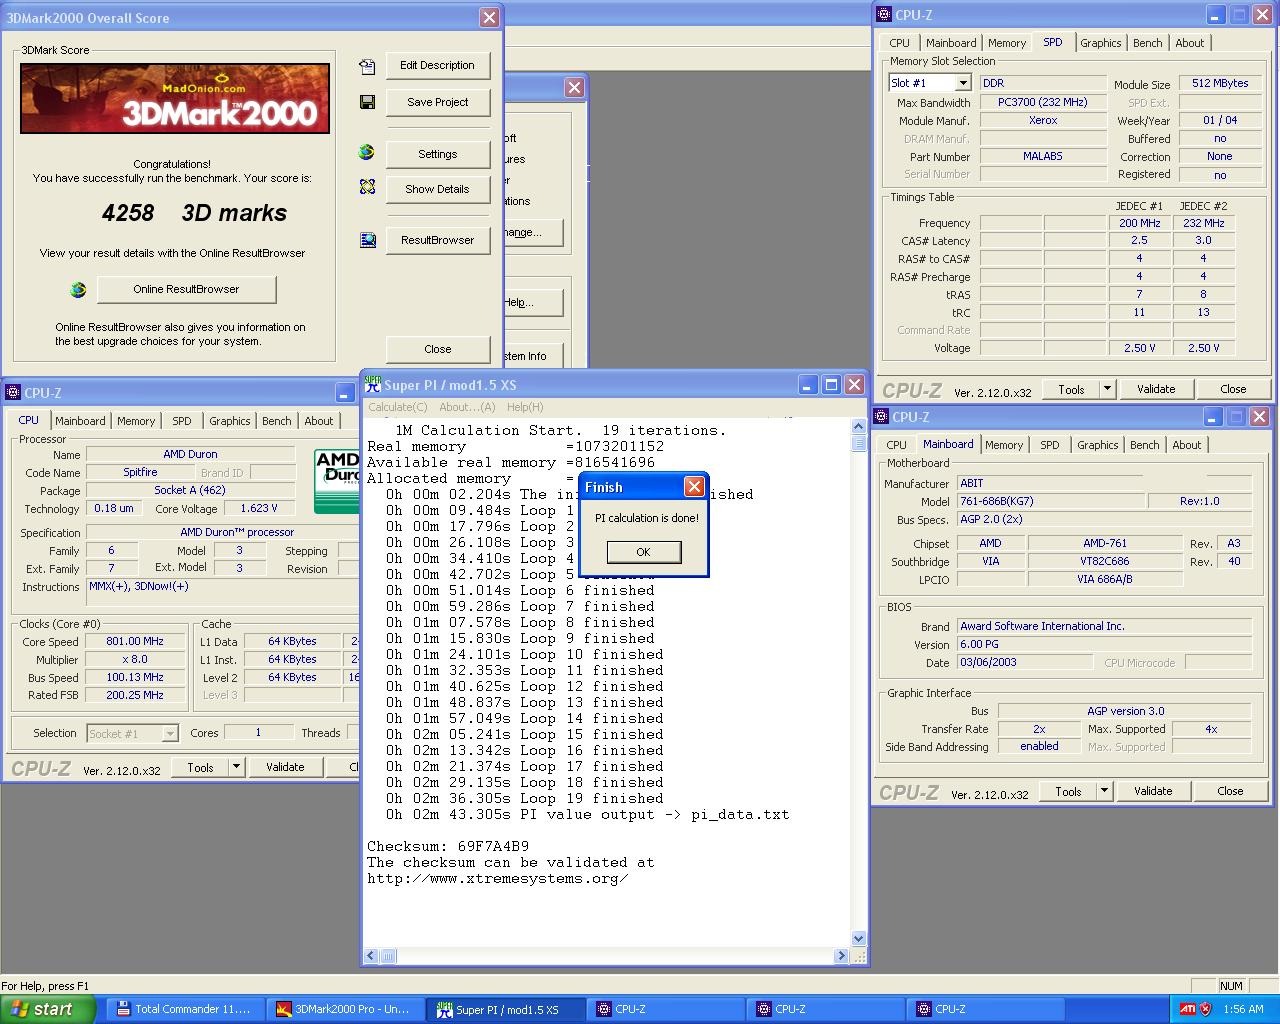Viewport: 1280px width, 1024px height.
Task: Open the Calculate menu in Super PI
Action: pos(397,407)
